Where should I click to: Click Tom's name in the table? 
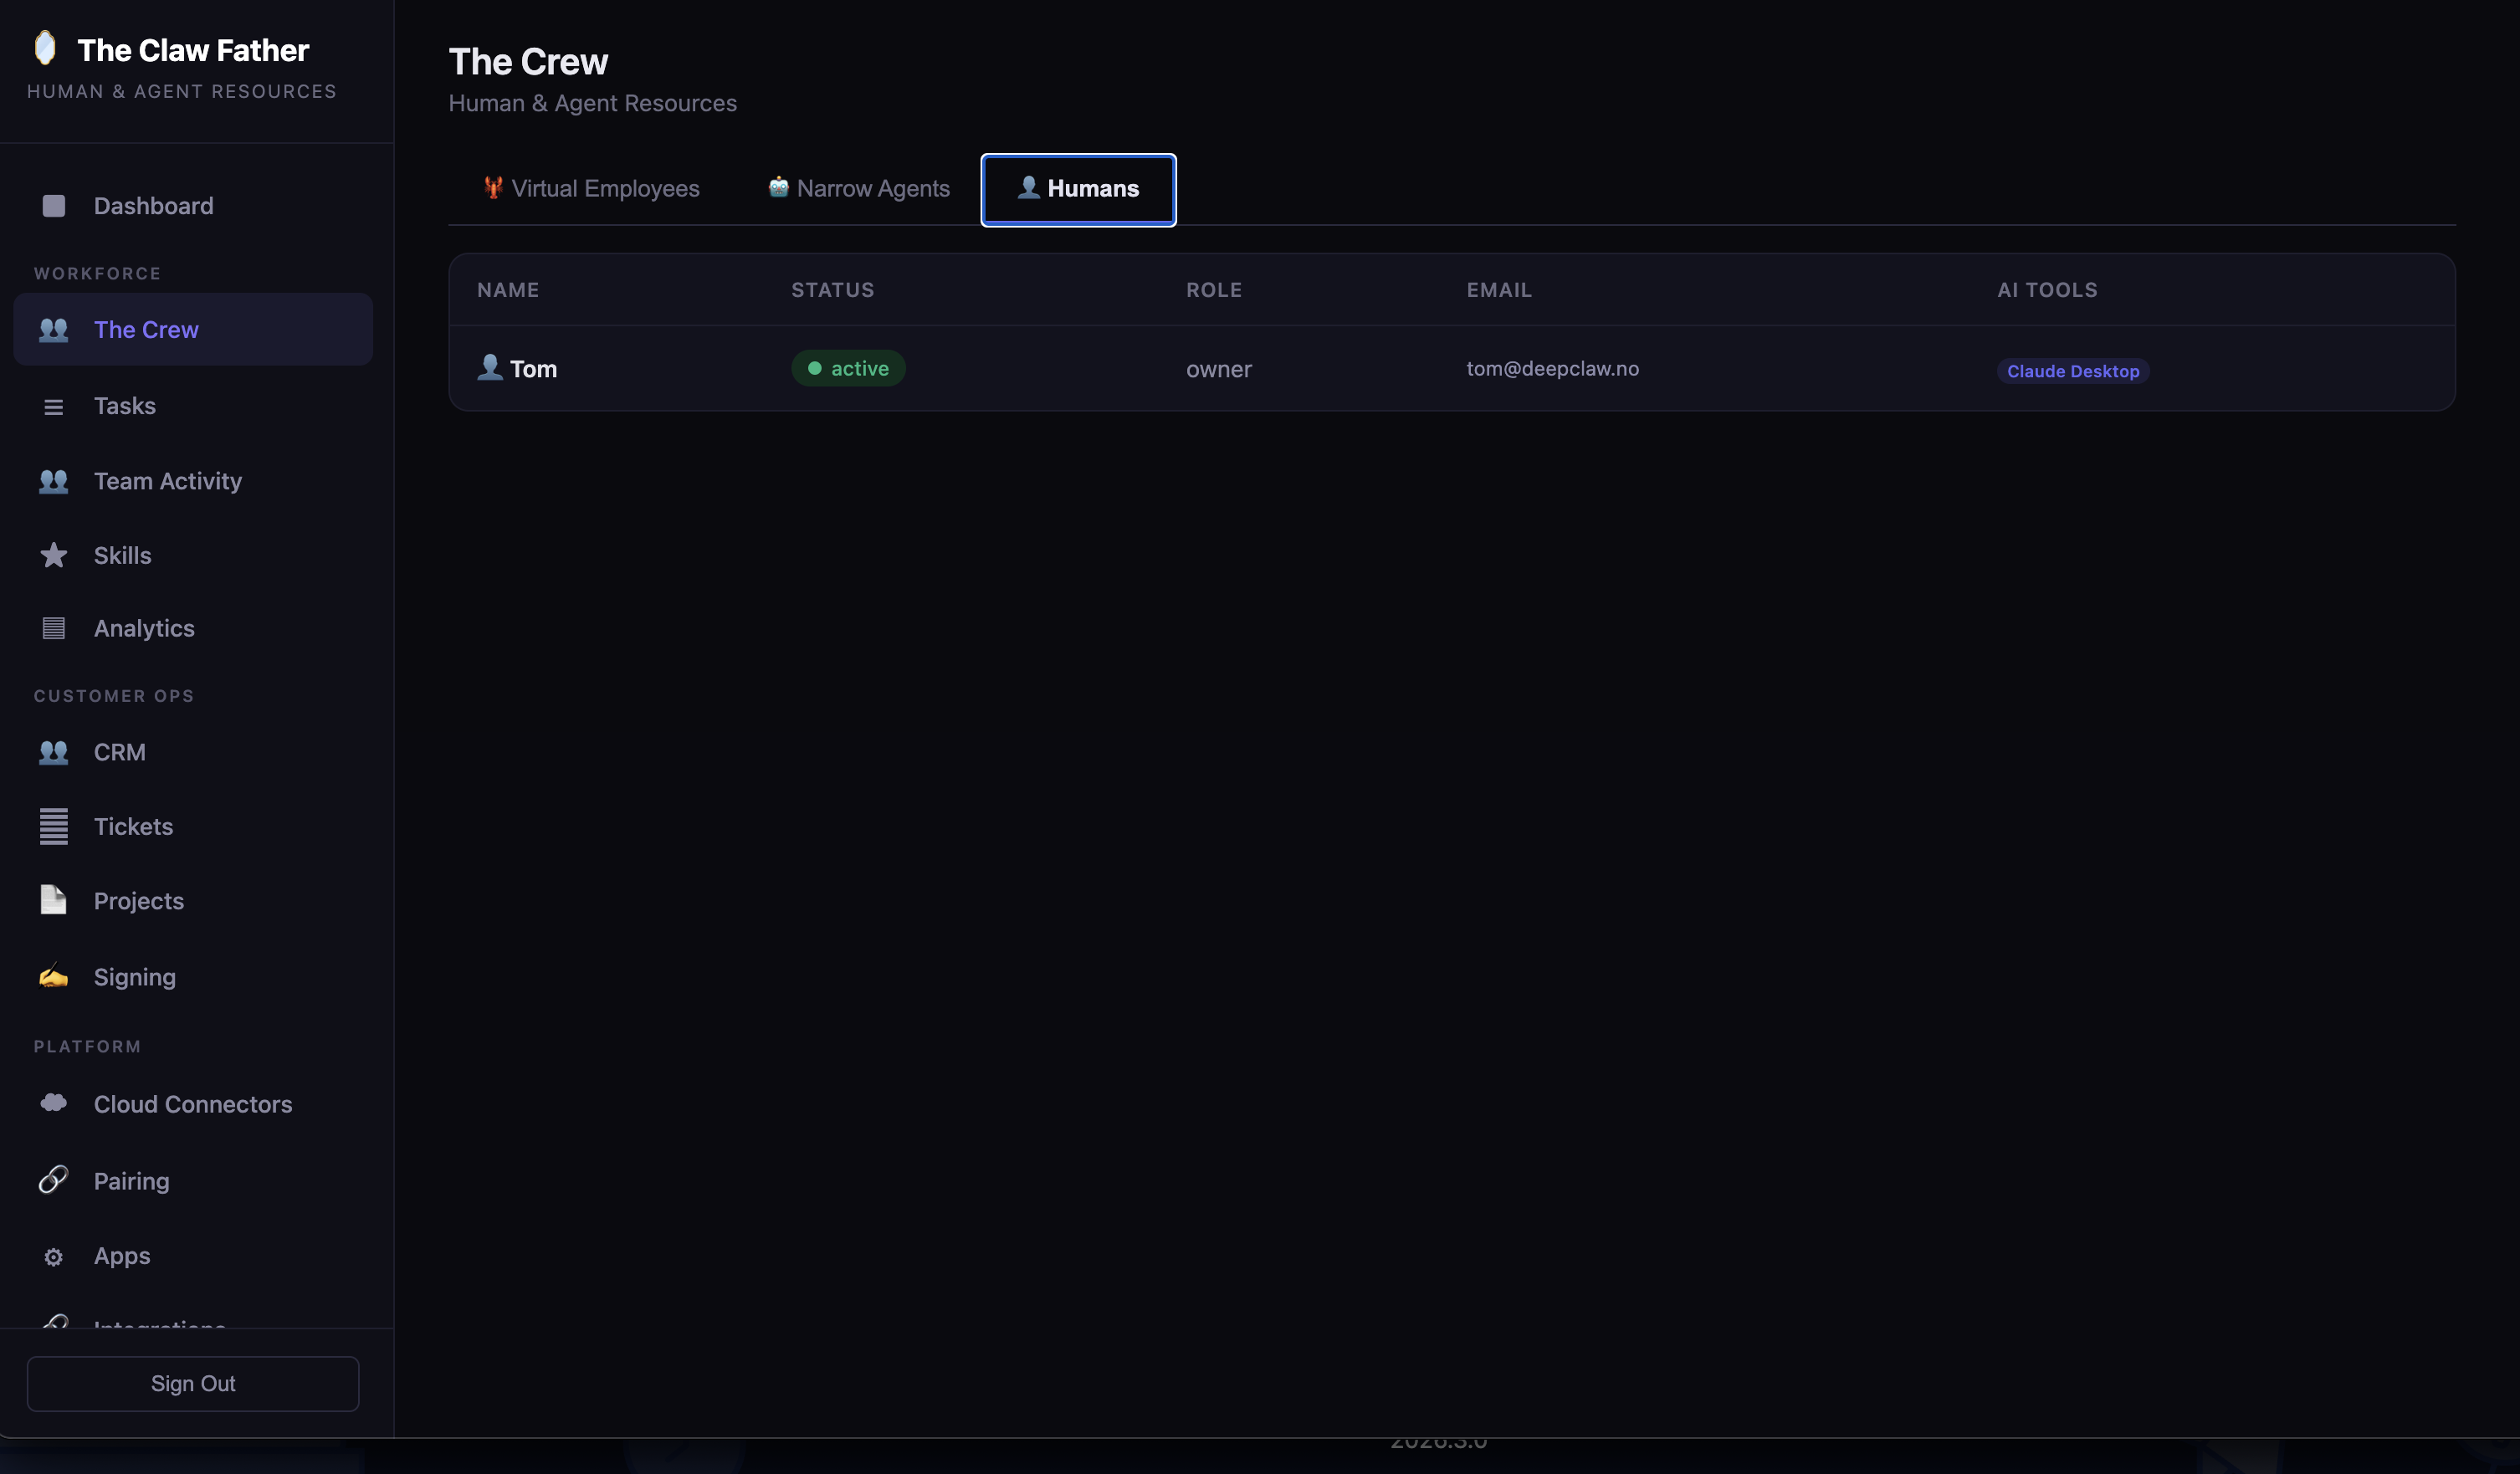(x=532, y=369)
